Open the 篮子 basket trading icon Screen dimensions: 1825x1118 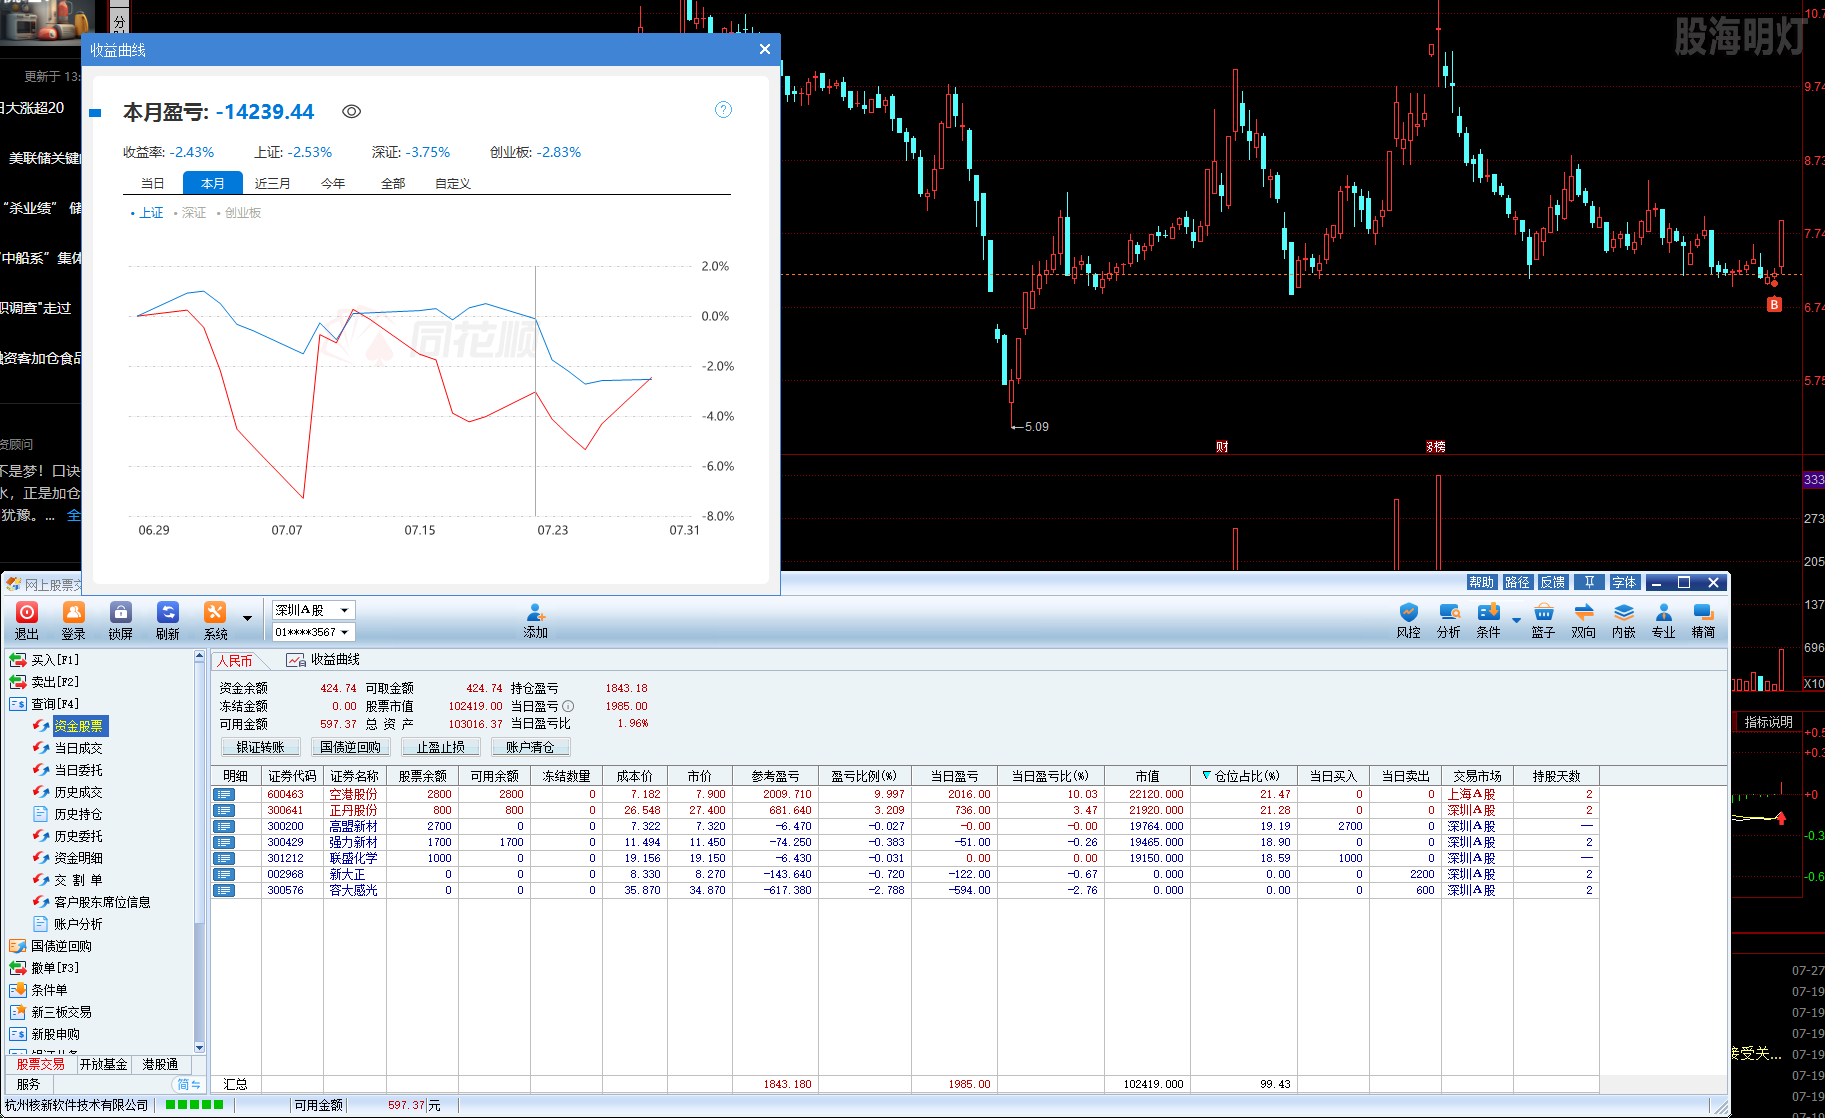click(x=1544, y=621)
